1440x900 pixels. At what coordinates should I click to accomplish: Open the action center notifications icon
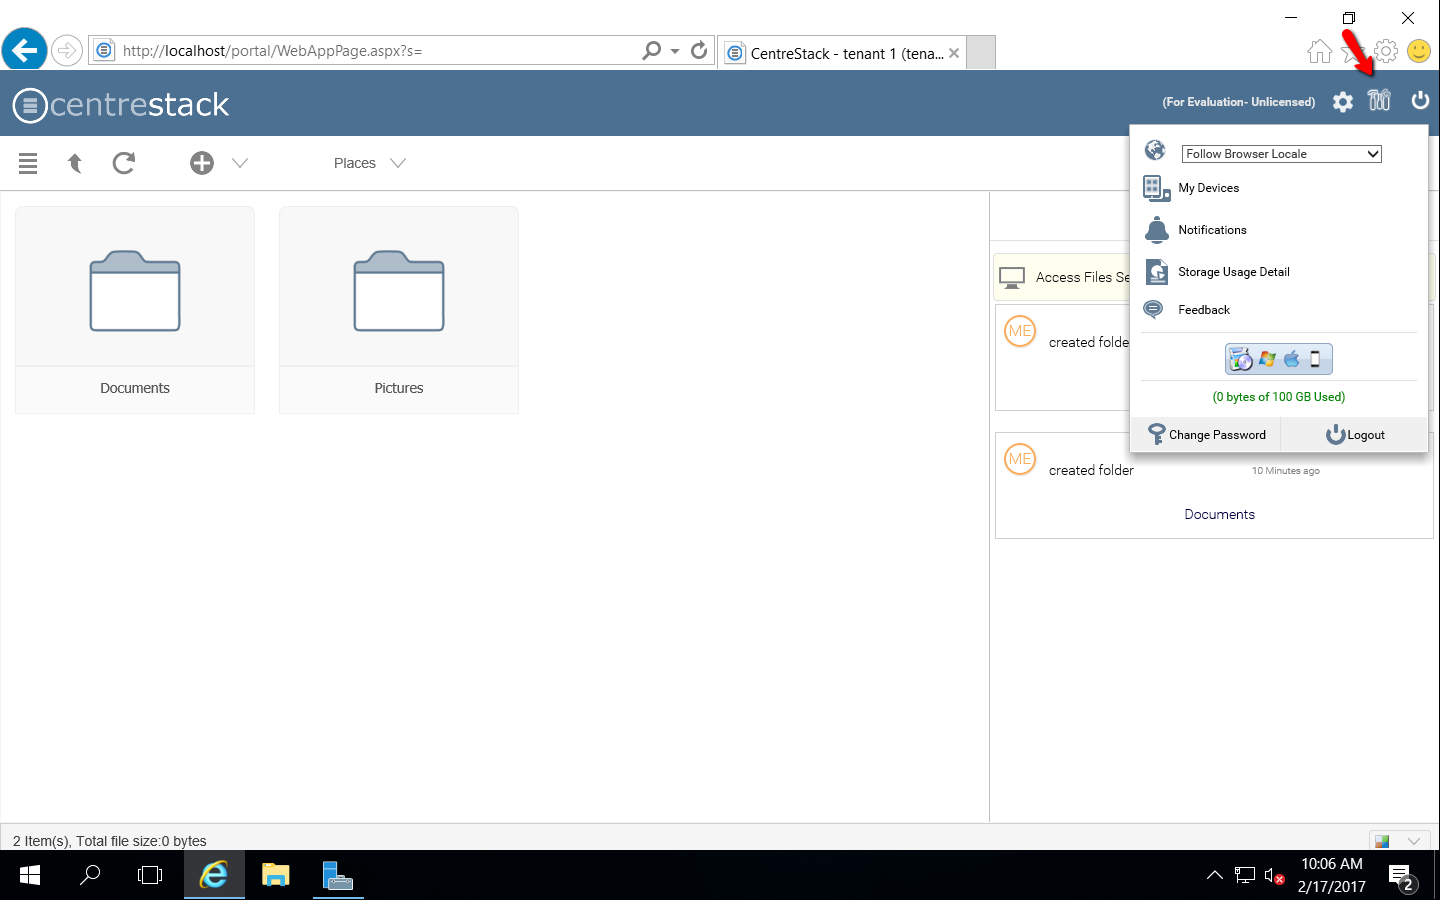(x=1402, y=877)
